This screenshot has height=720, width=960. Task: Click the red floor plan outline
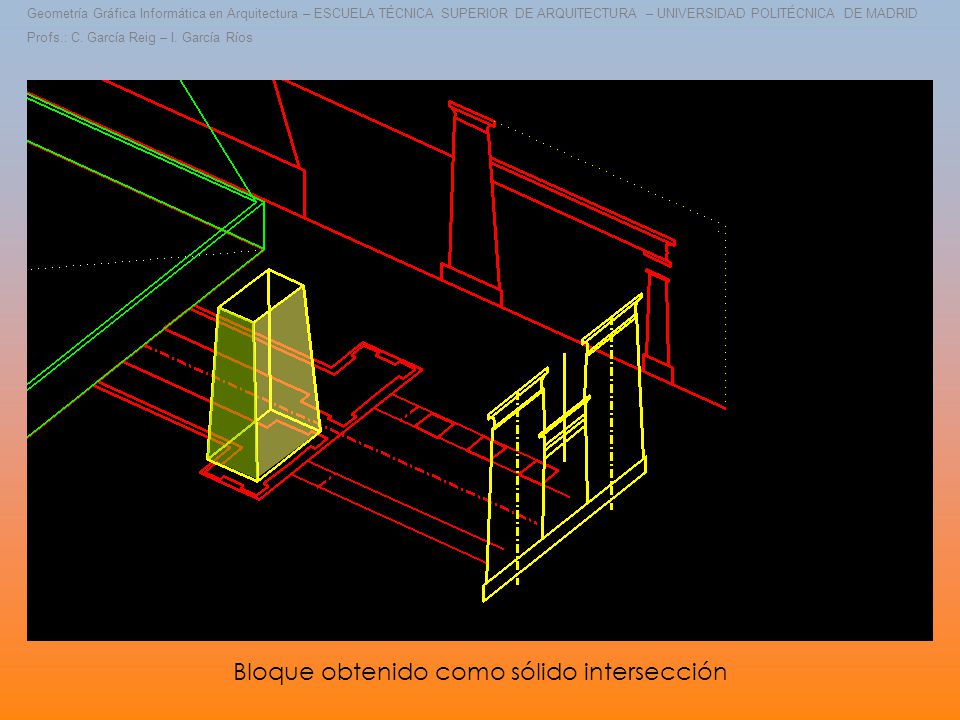pos(312,421)
